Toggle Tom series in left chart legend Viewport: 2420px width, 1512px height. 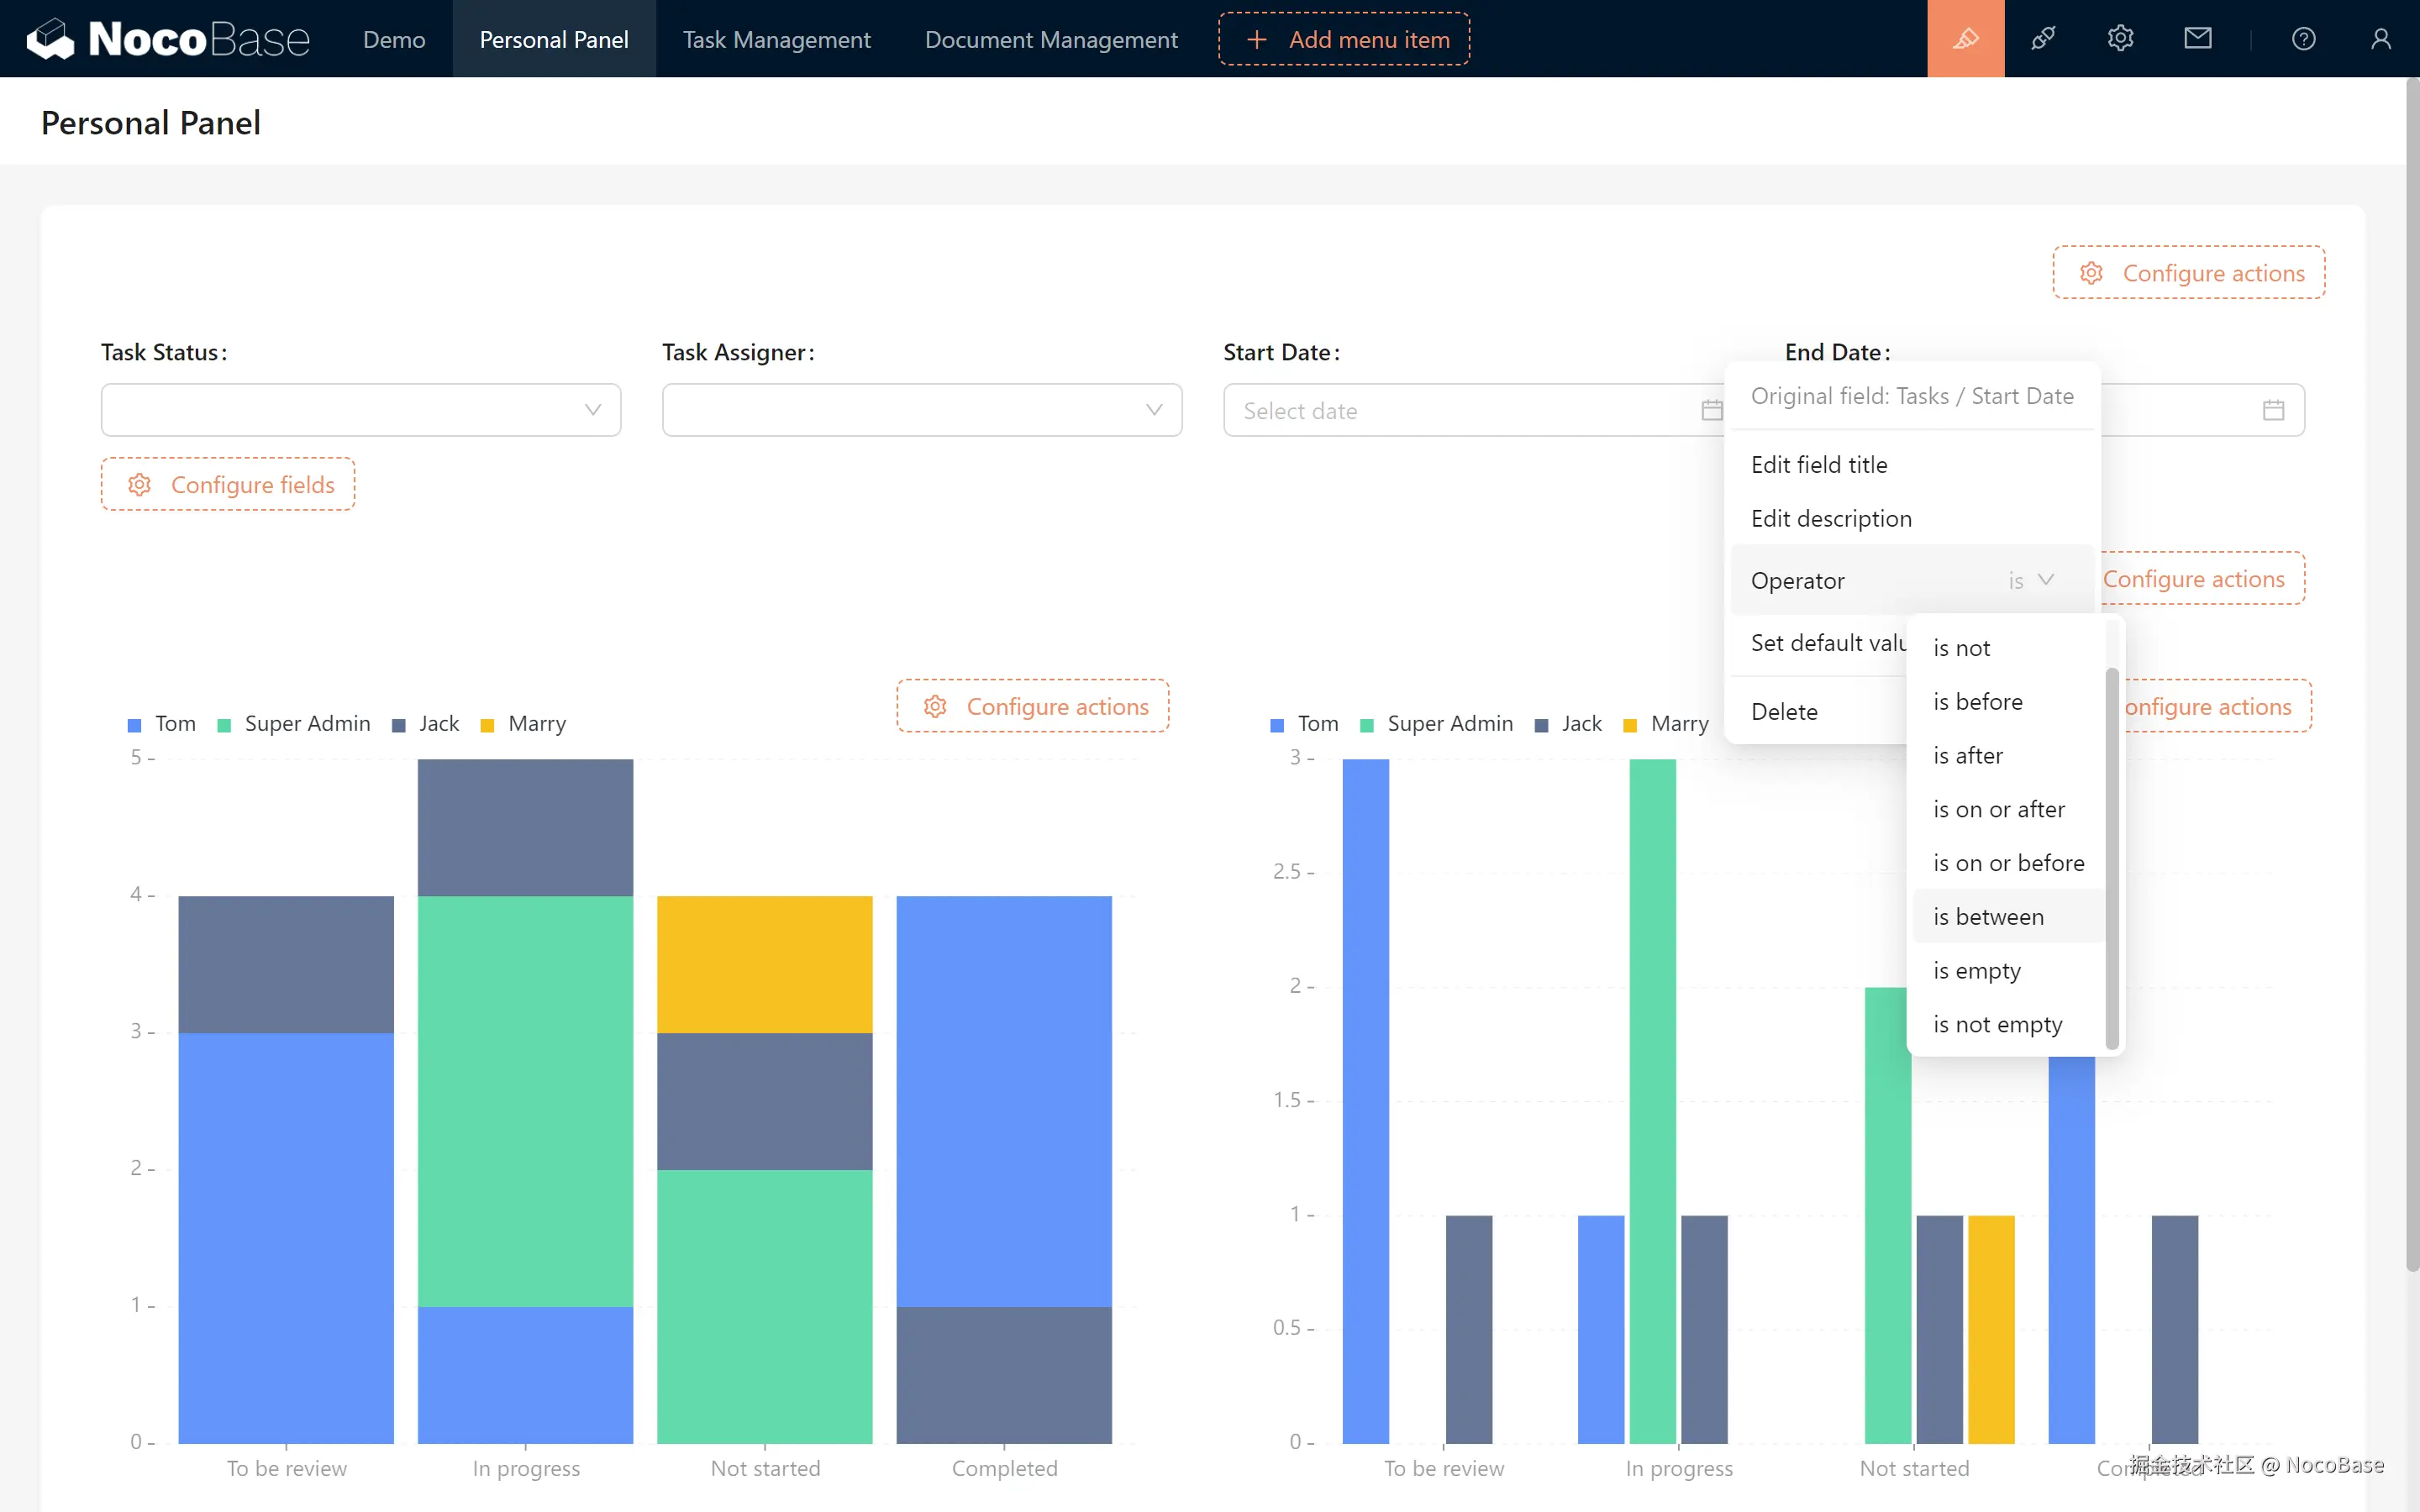(162, 724)
